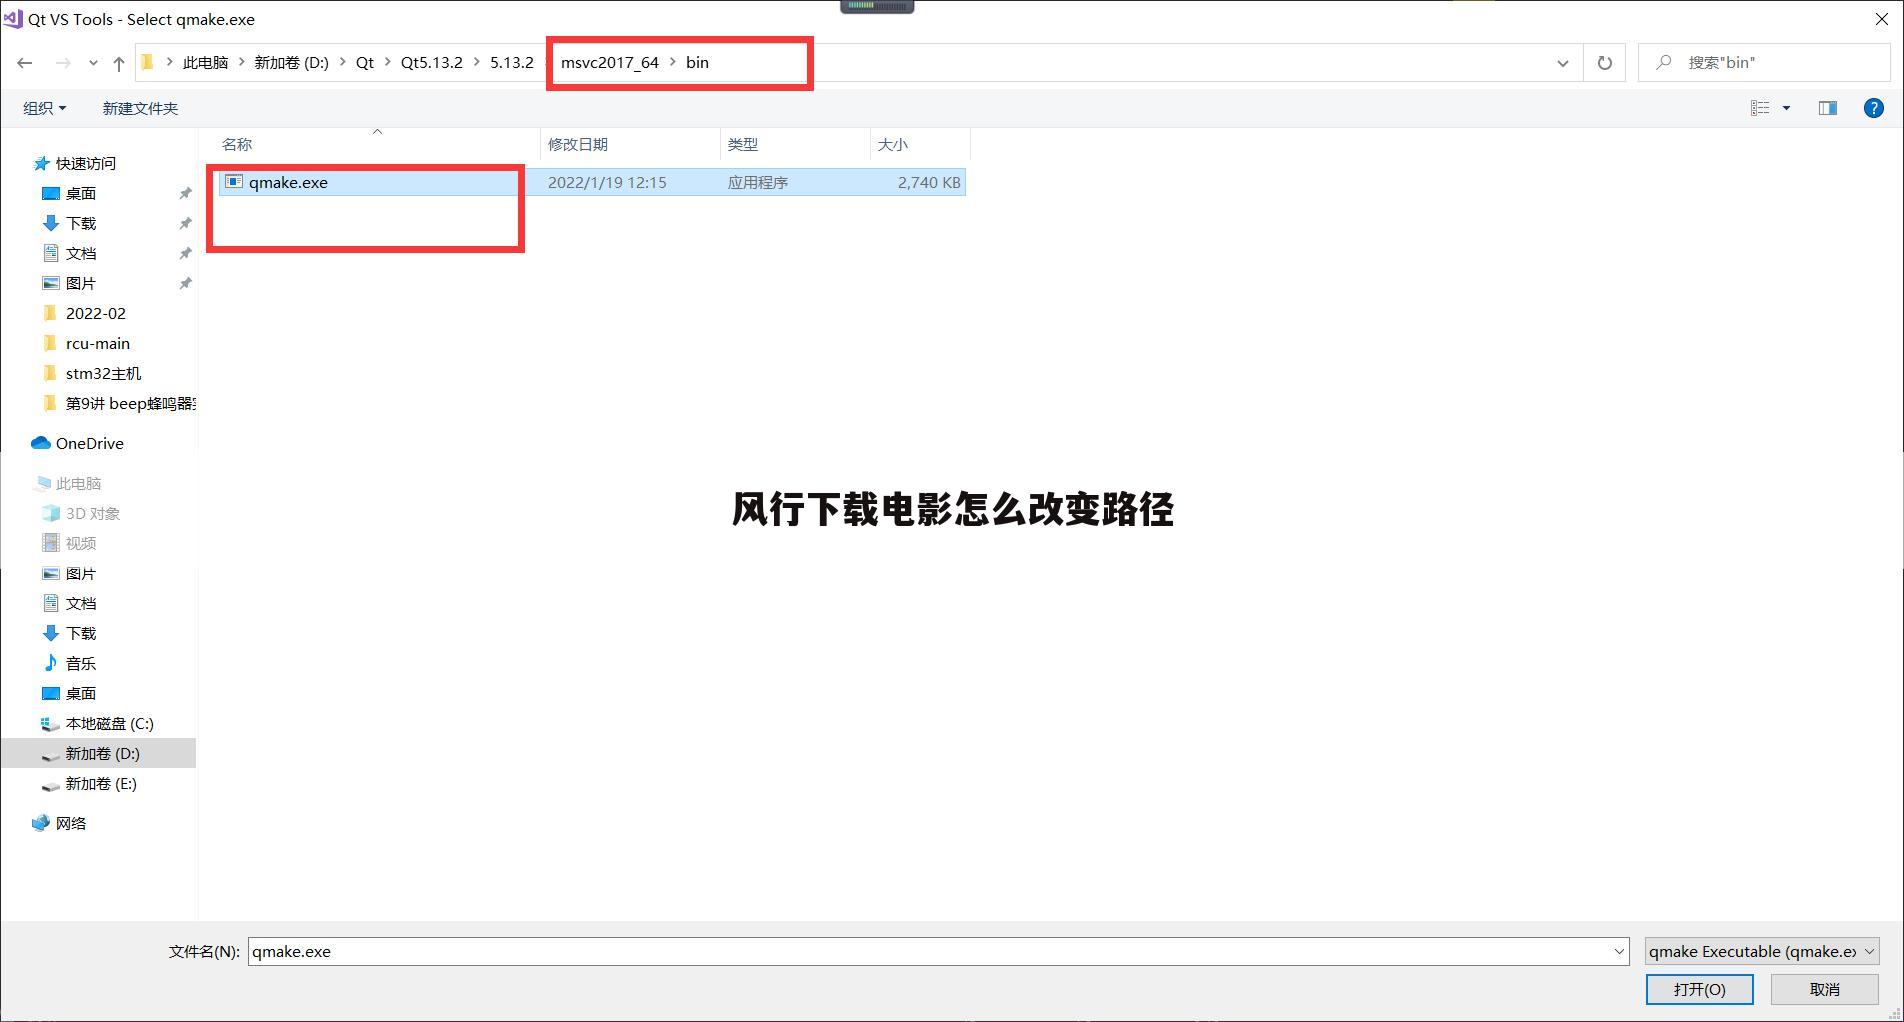Expand the address bar history dropdown
The width and height of the screenshot is (1904, 1022).
(1562, 63)
